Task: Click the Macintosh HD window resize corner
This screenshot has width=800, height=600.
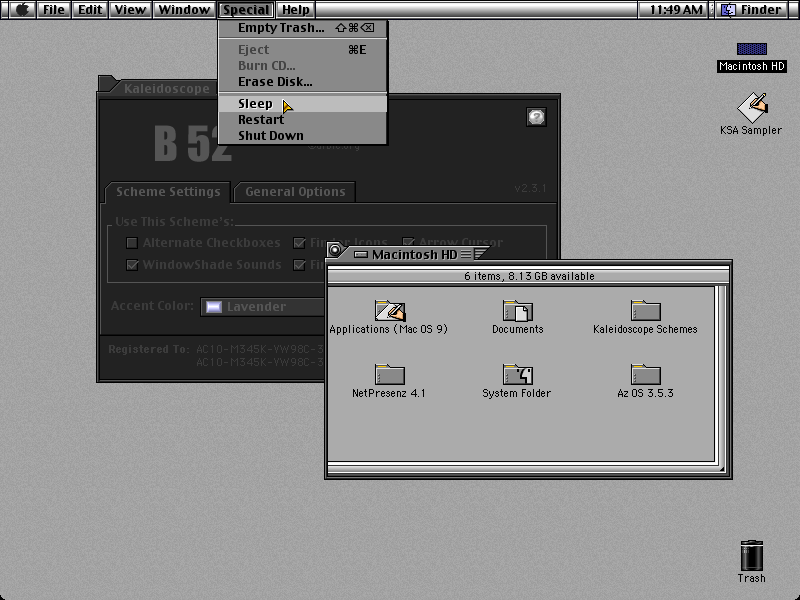Action: tap(722, 469)
